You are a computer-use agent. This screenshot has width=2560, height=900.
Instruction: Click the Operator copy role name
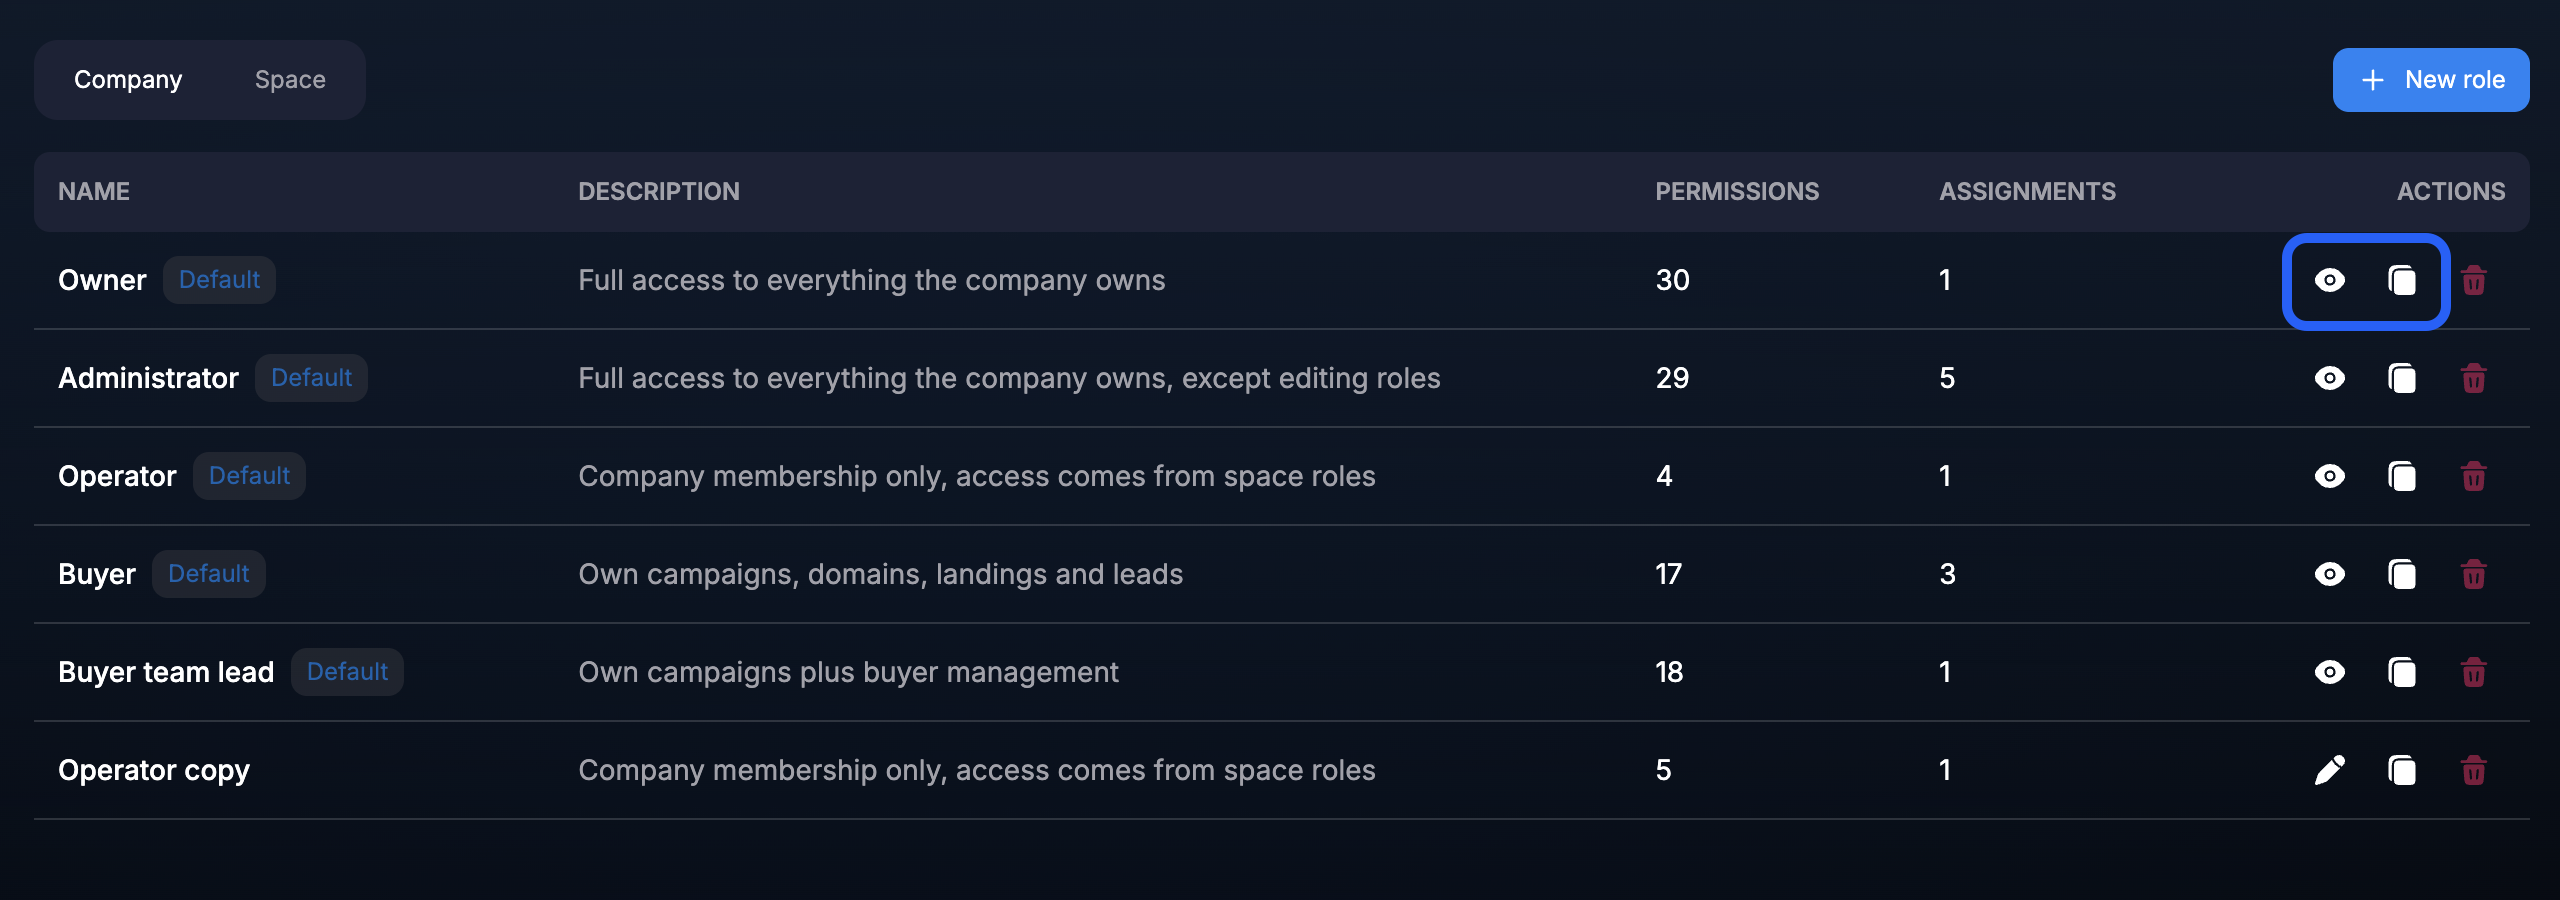click(x=154, y=770)
